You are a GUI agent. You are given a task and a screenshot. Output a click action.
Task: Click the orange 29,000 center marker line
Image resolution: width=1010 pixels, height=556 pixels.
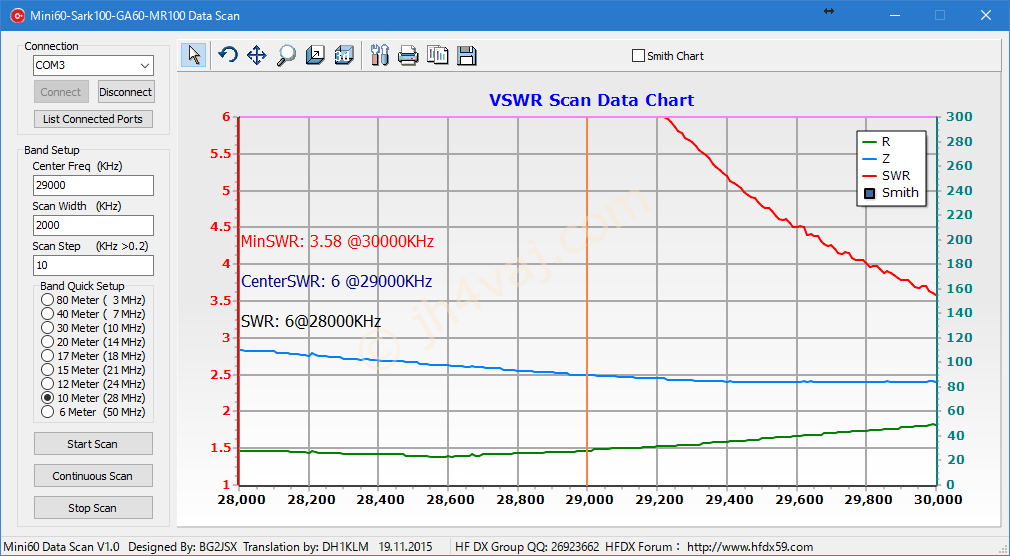587,300
